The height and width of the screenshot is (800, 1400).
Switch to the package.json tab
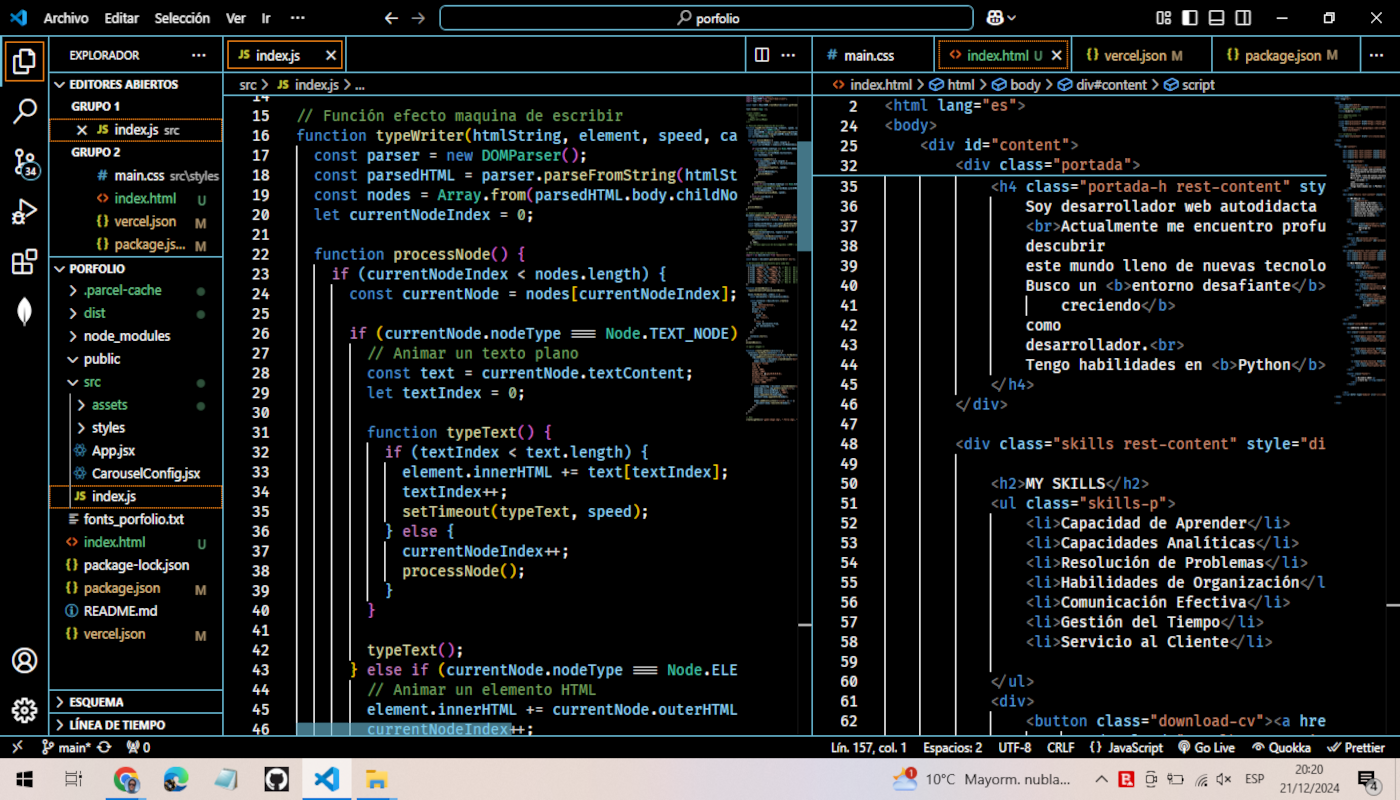[1287, 55]
